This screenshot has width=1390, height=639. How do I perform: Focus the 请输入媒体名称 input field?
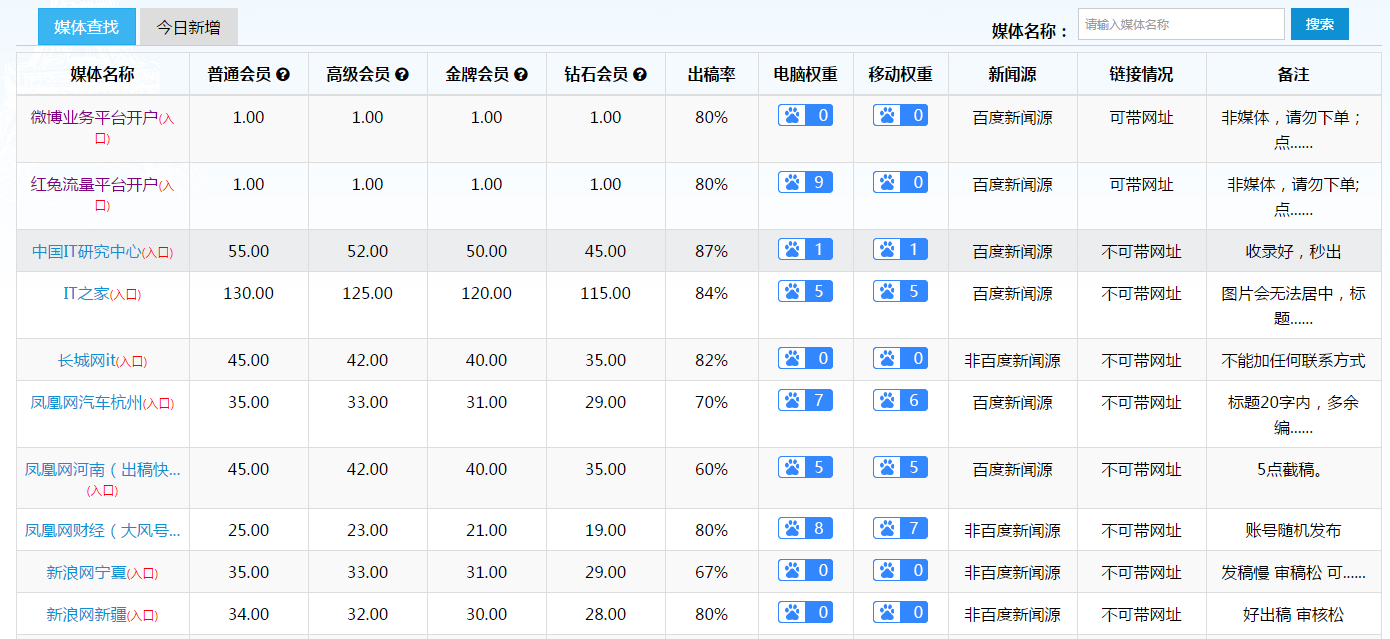coord(1181,24)
